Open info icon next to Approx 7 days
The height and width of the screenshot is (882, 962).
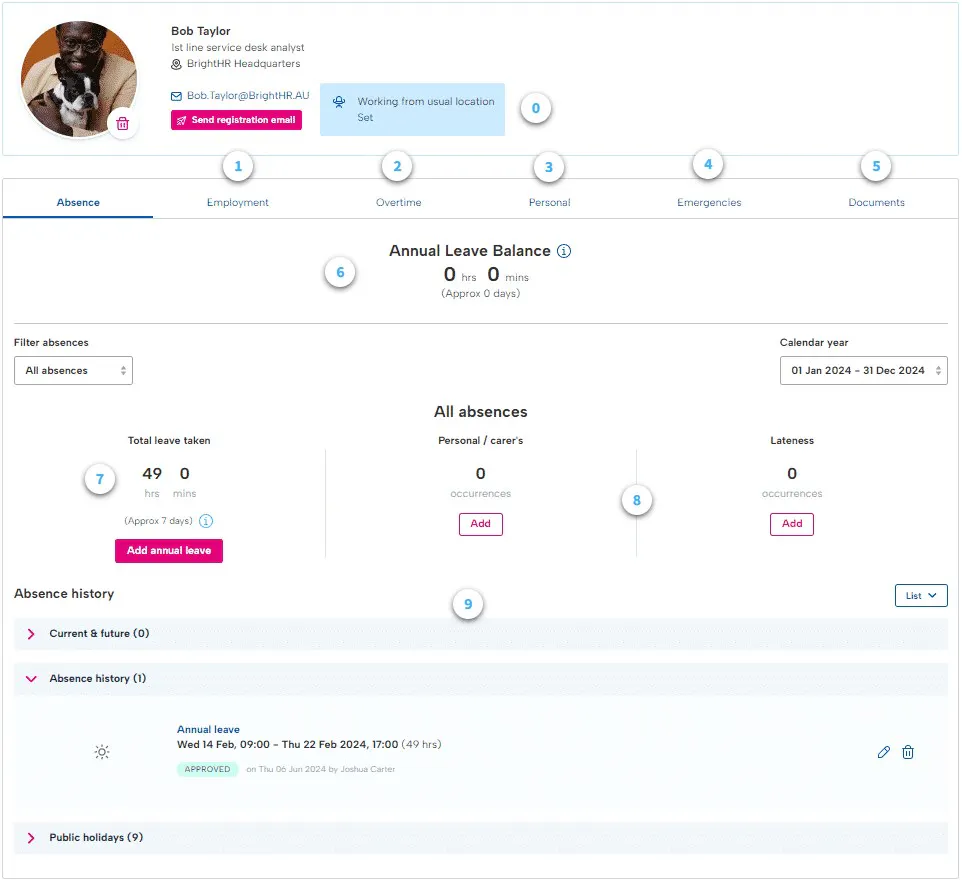[206, 521]
